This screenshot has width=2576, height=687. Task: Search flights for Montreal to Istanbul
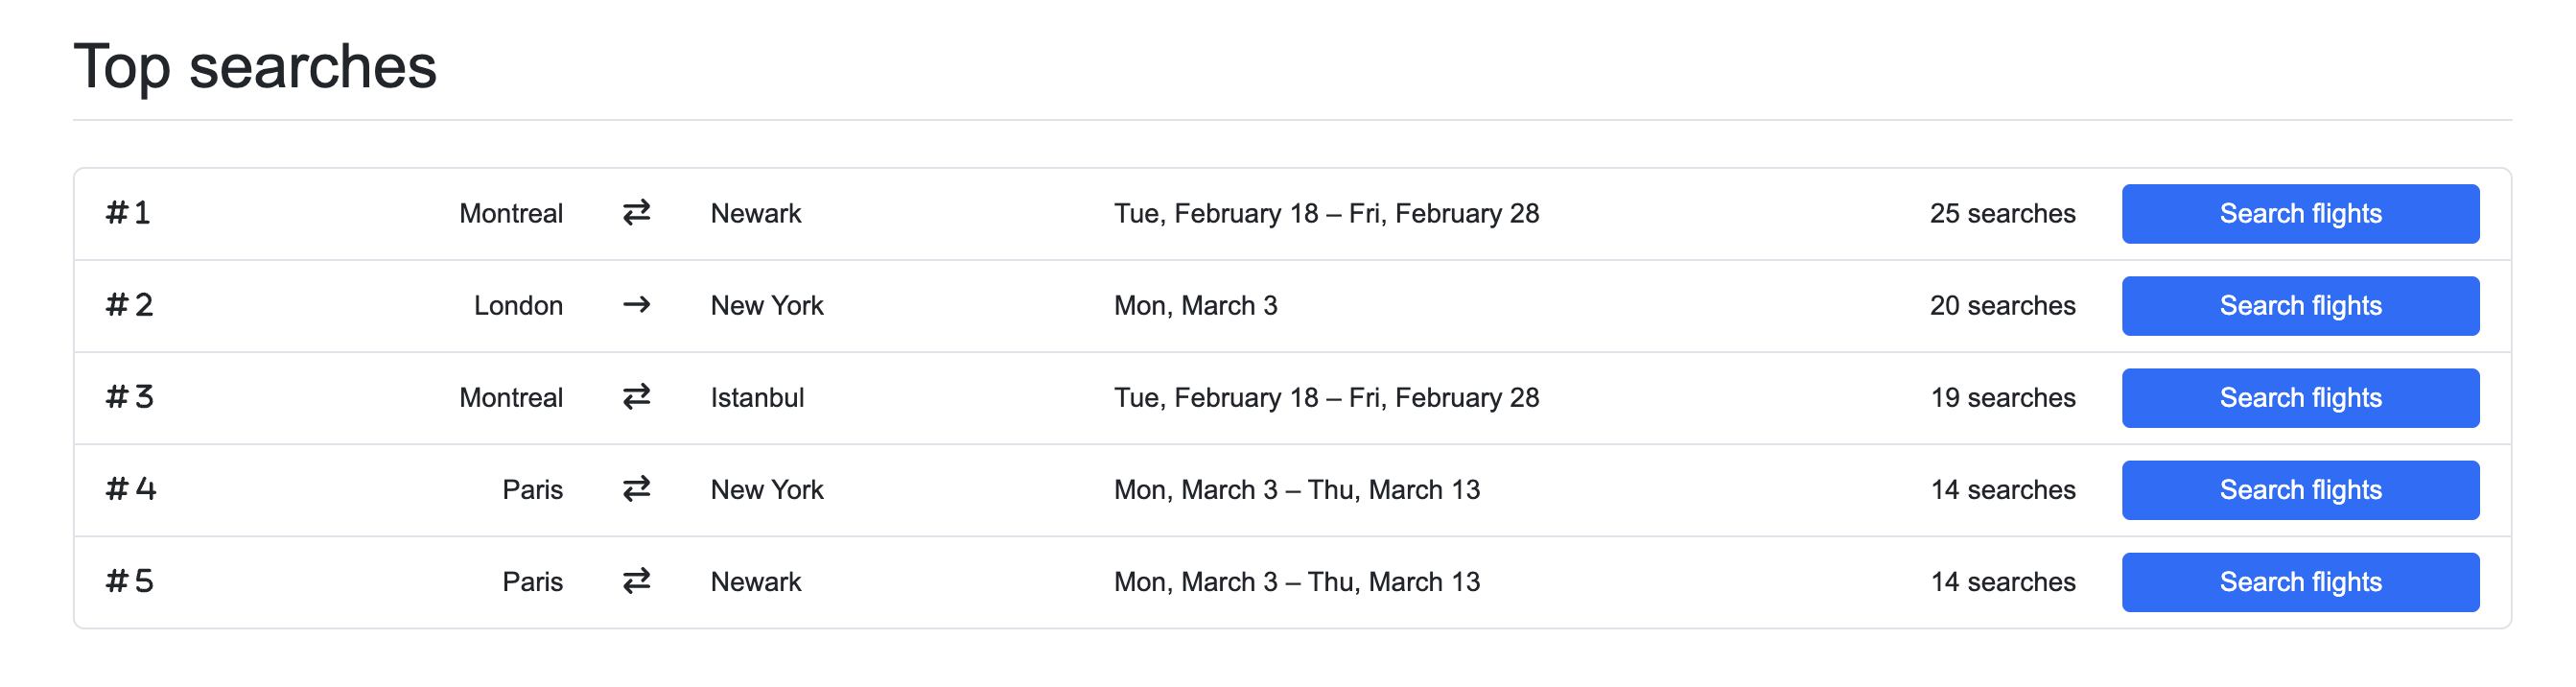[2299, 397]
